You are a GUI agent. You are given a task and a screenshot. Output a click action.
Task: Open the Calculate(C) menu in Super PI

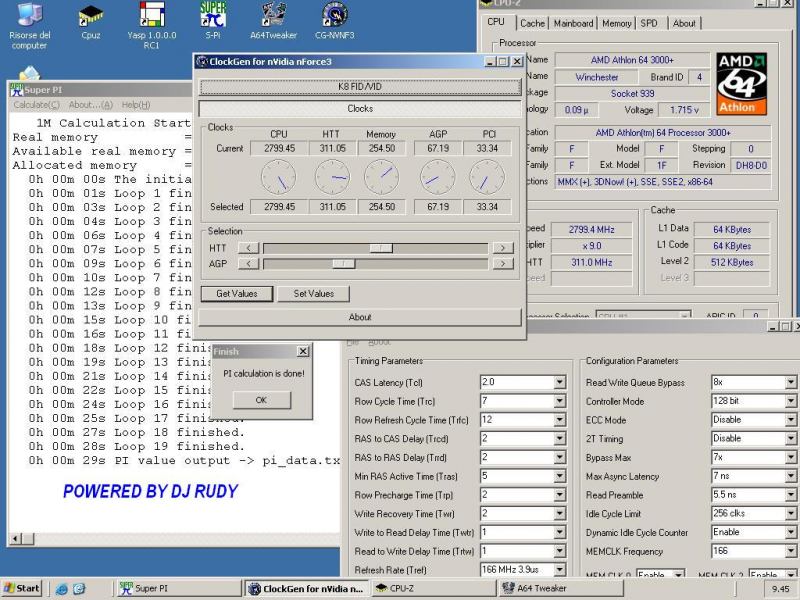(36, 105)
